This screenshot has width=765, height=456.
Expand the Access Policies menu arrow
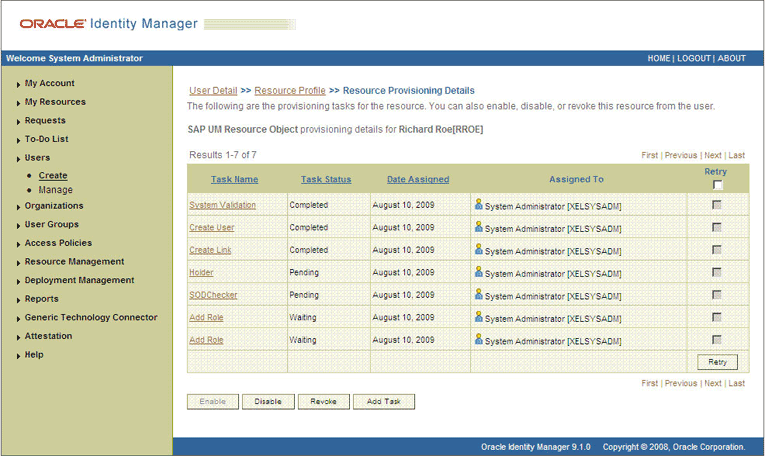(x=18, y=244)
